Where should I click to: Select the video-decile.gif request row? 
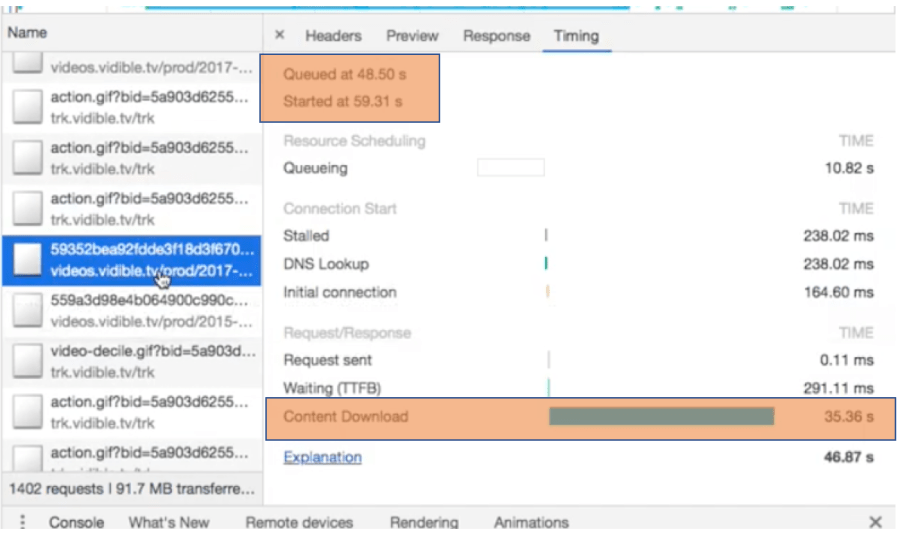click(x=150, y=362)
